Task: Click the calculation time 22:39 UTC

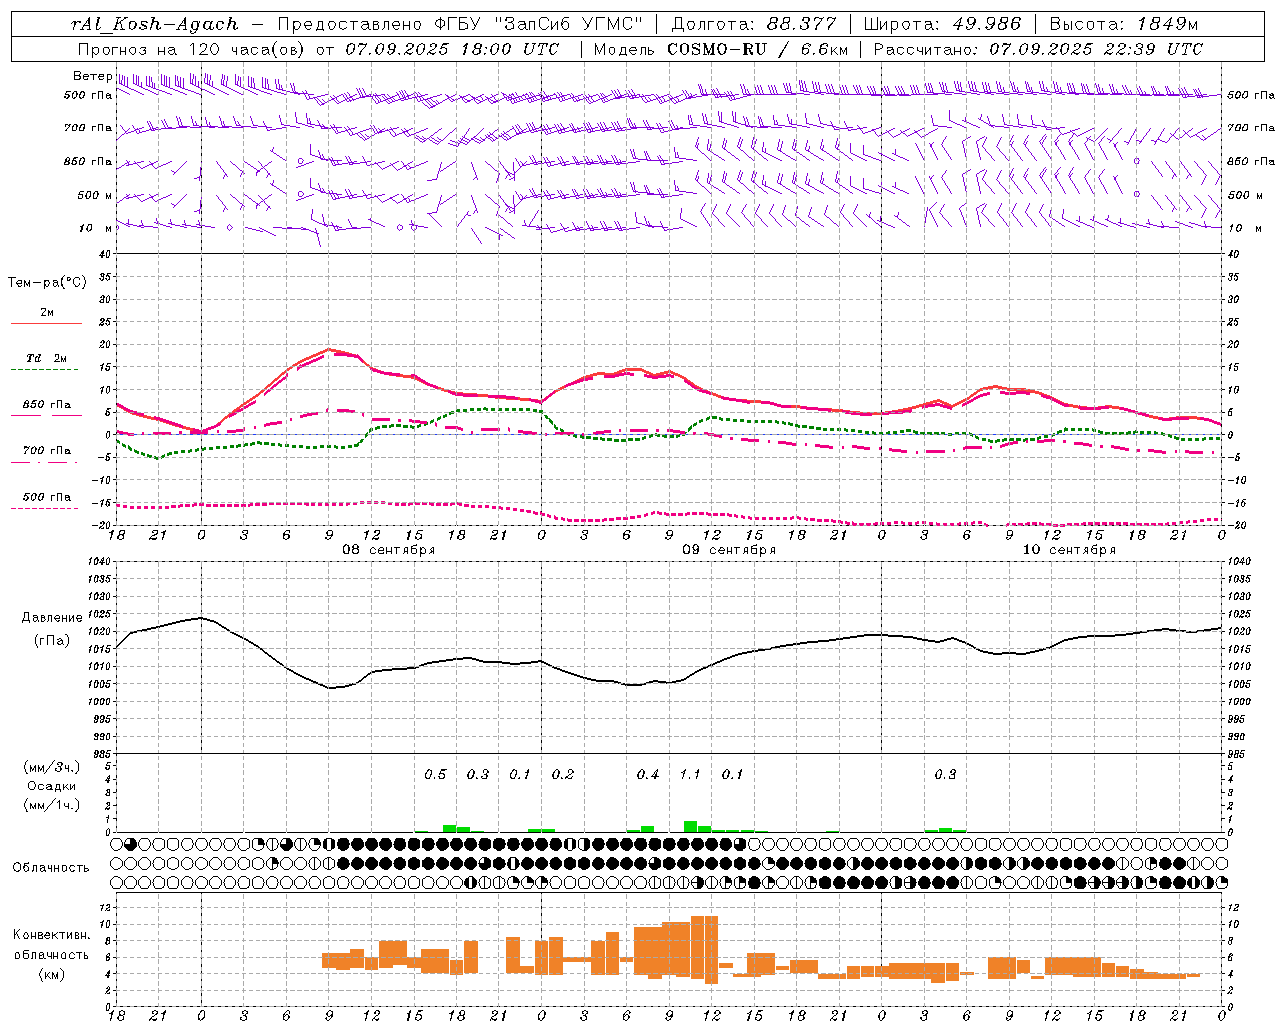Action: click(x=1153, y=48)
